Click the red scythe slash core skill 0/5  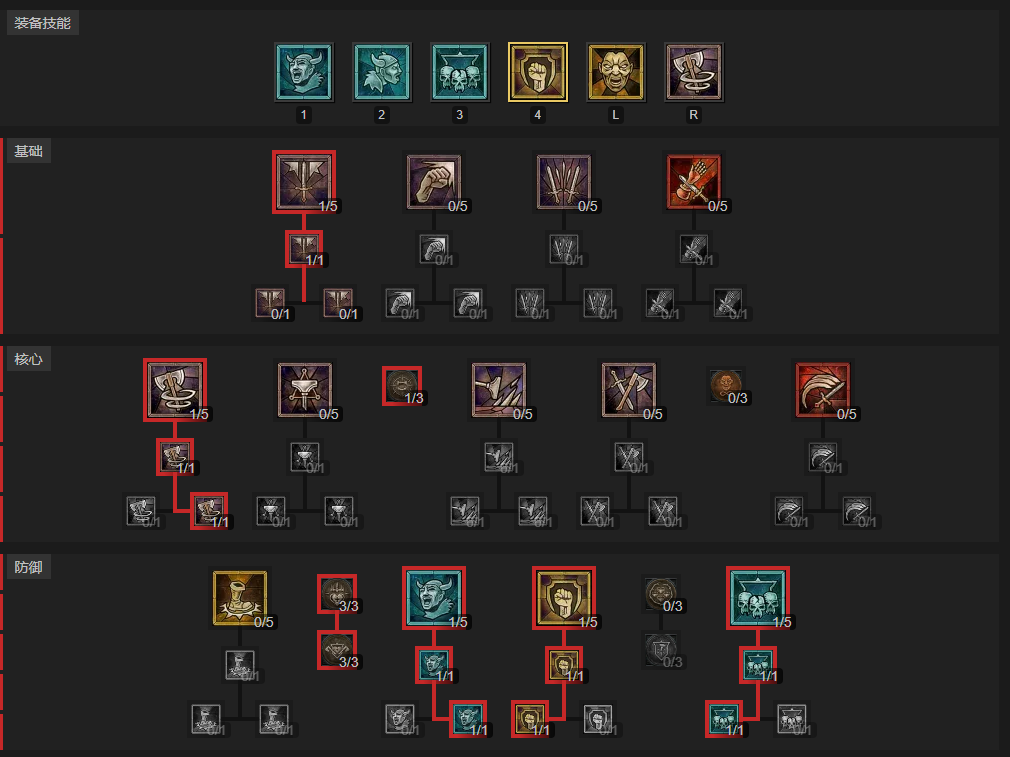tap(823, 390)
